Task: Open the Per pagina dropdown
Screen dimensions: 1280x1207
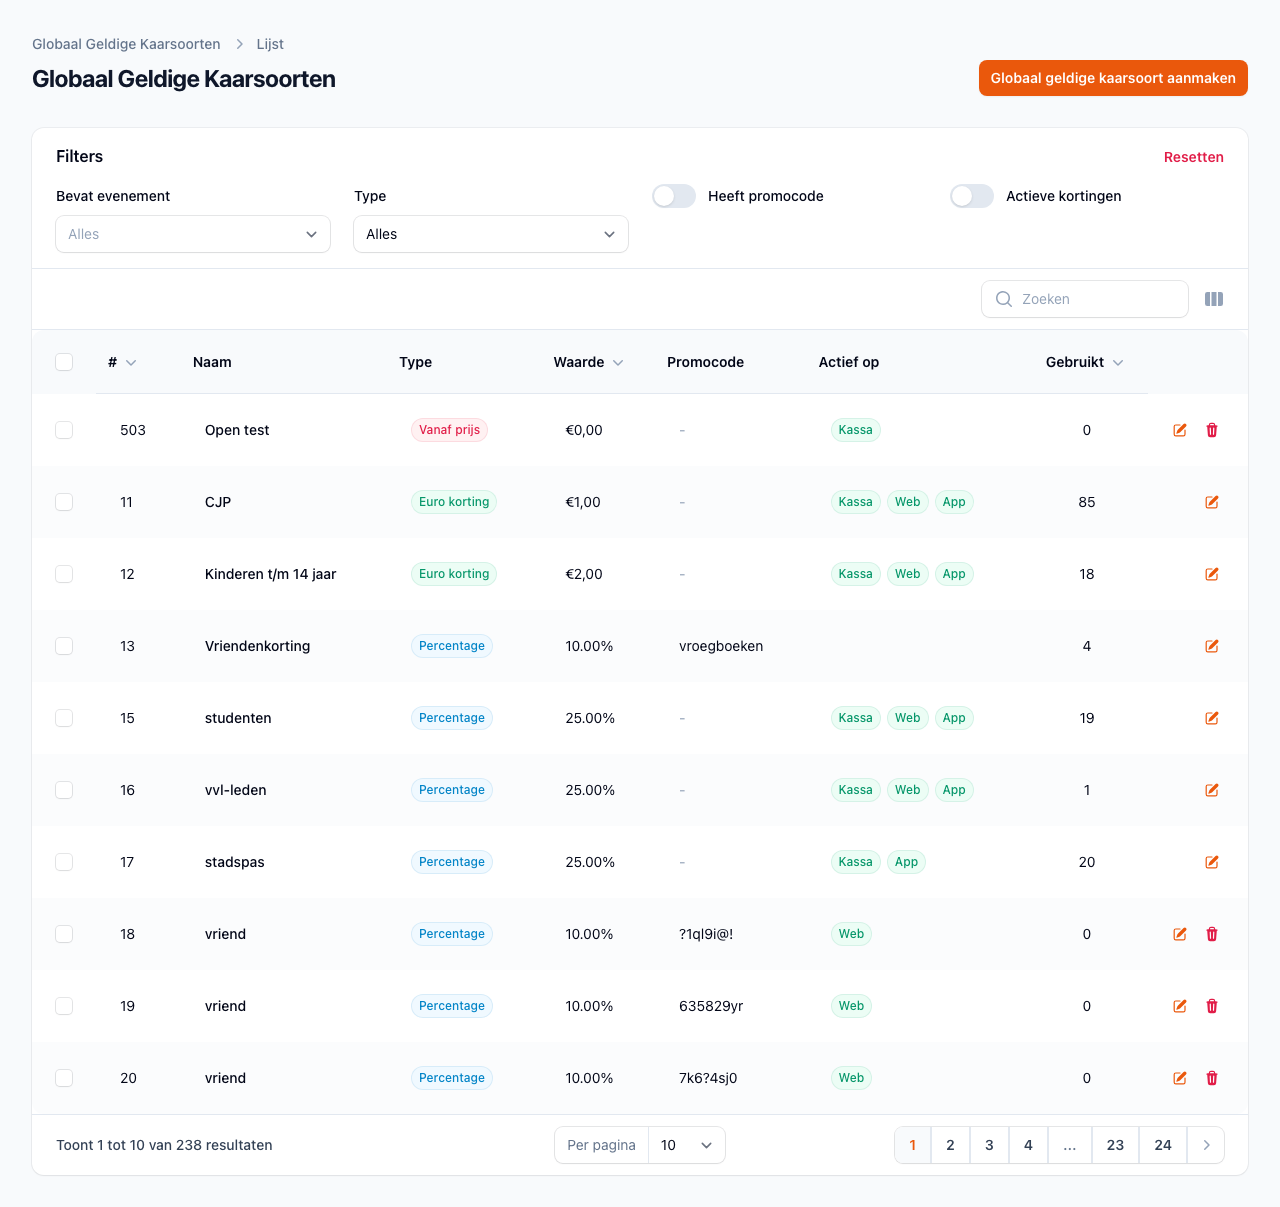Action: 686,1145
